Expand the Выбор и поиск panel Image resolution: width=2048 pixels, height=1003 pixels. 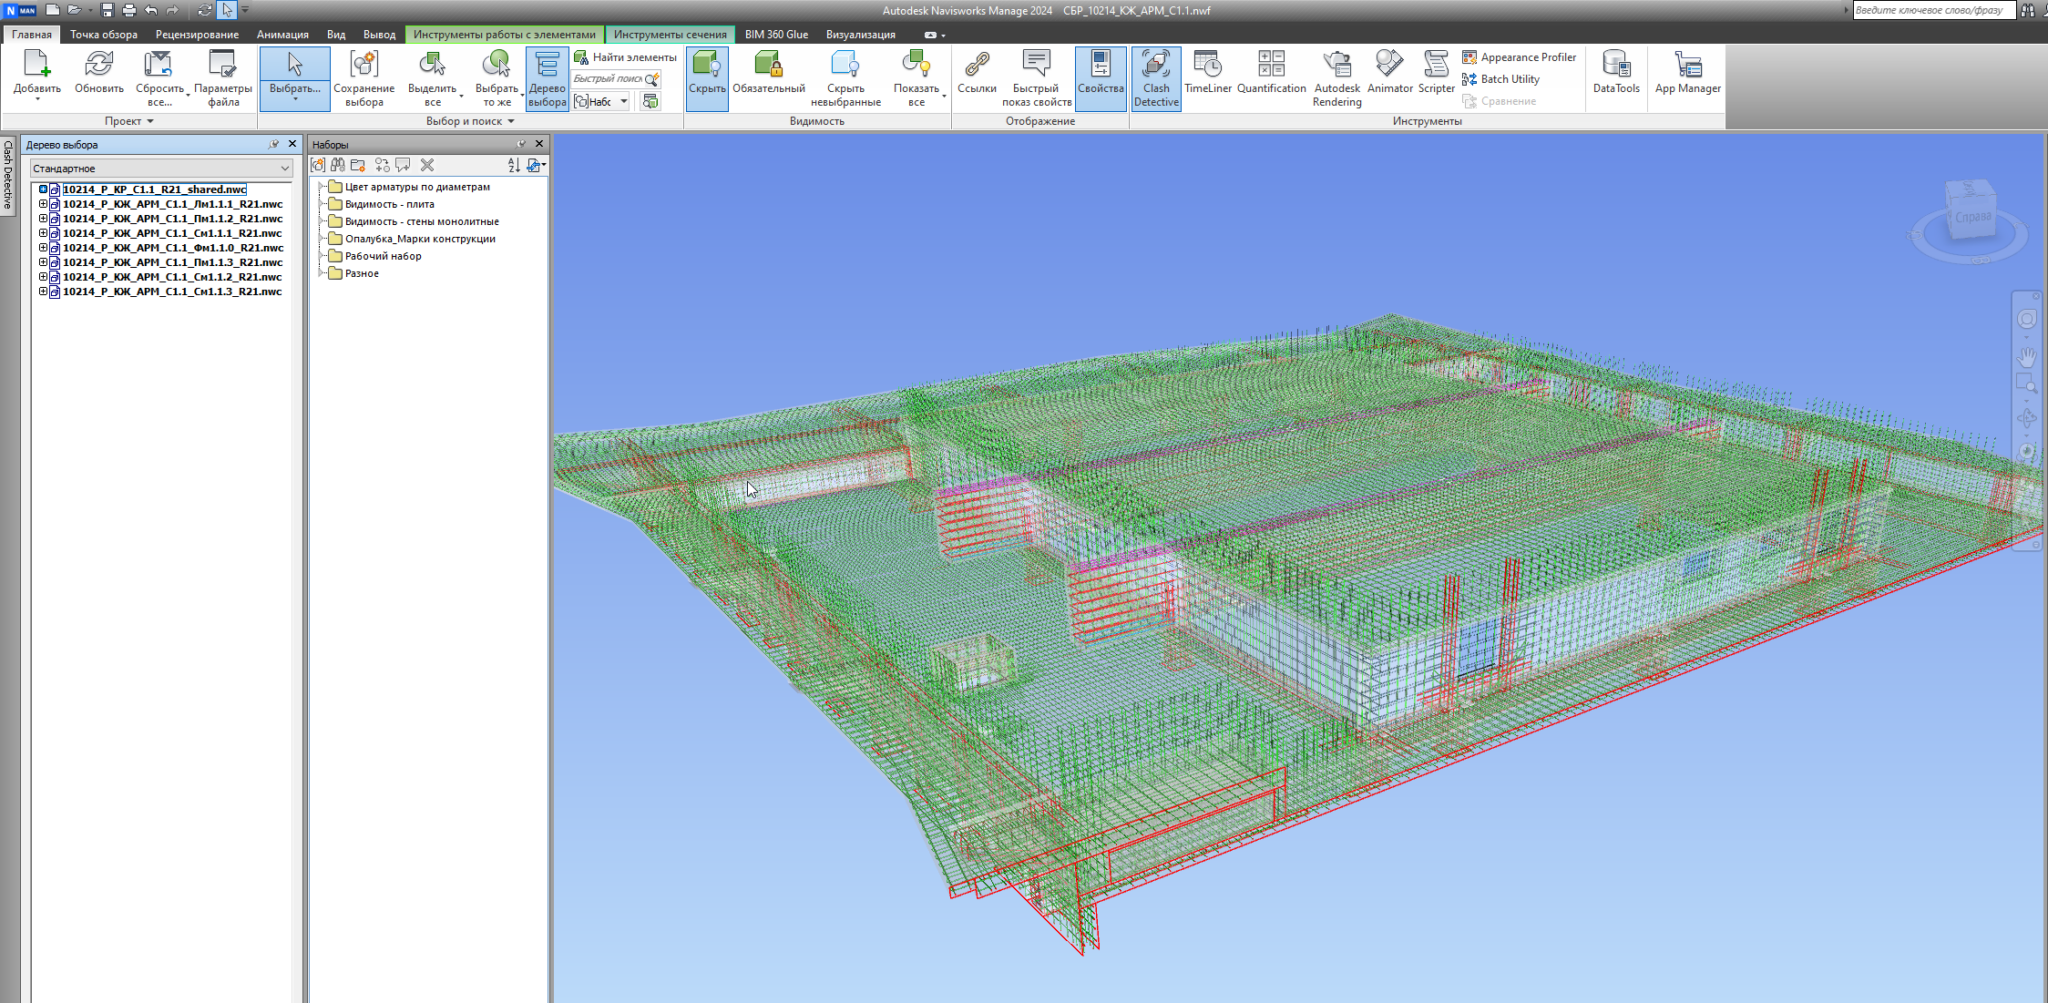[470, 121]
